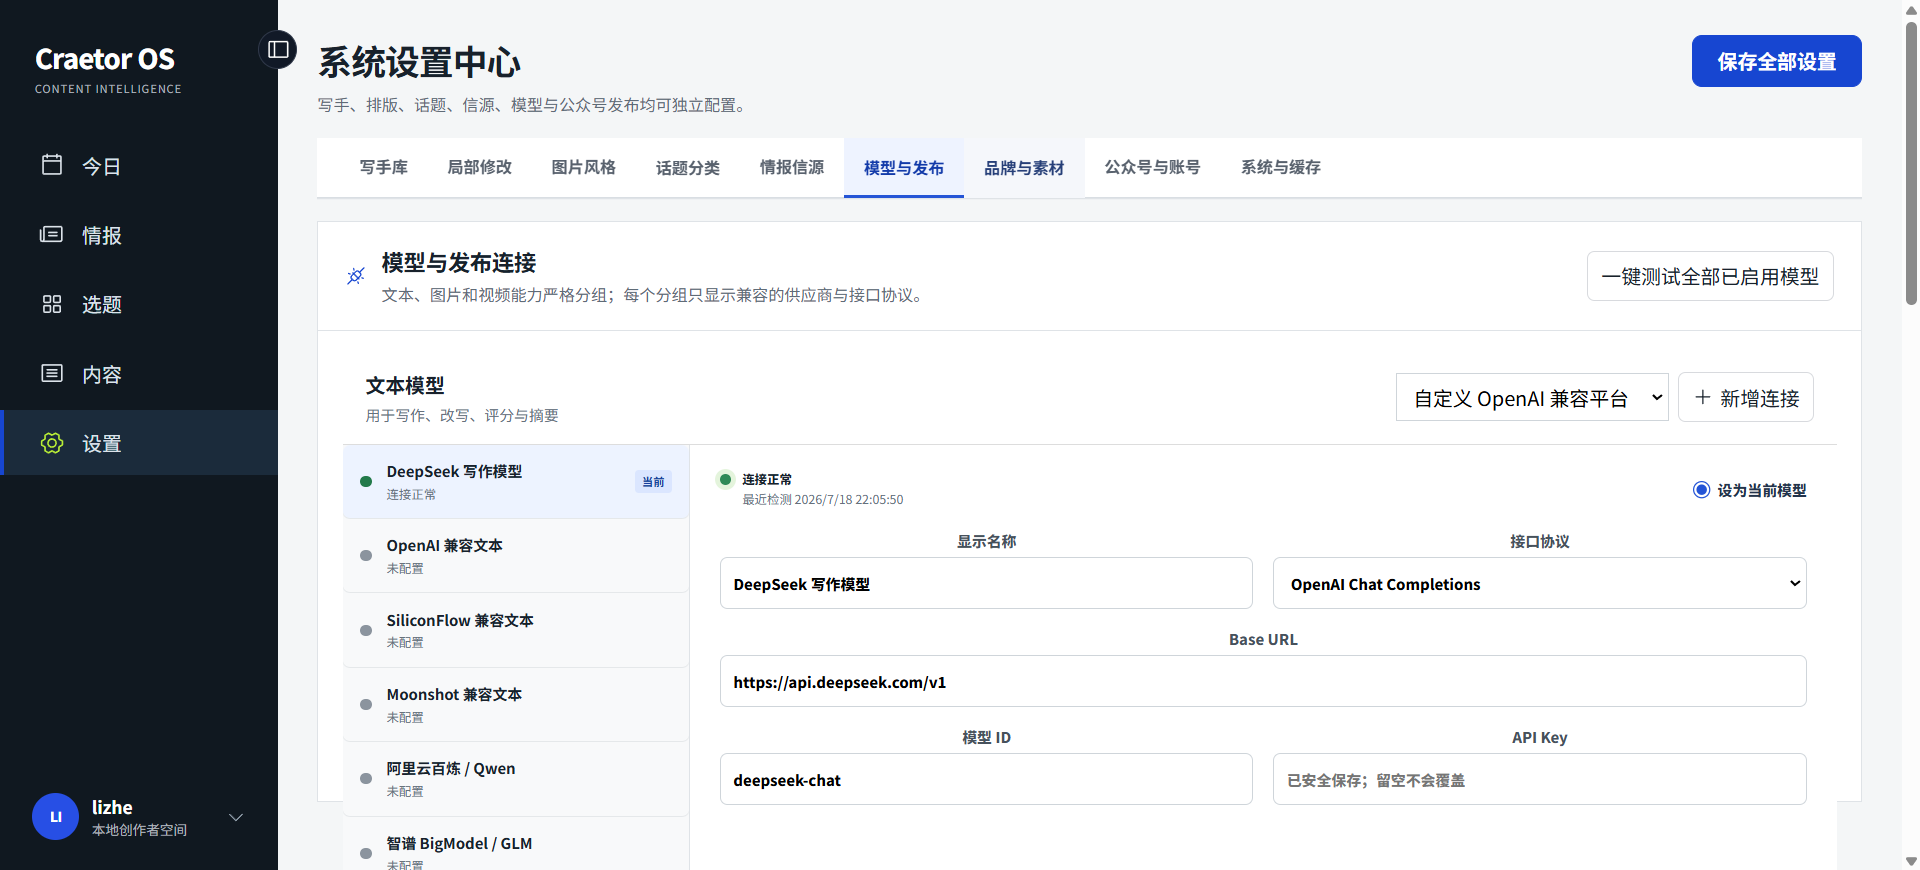Switch to the 话题分类 tab
Image resolution: width=1920 pixels, height=870 pixels.
[688, 167]
